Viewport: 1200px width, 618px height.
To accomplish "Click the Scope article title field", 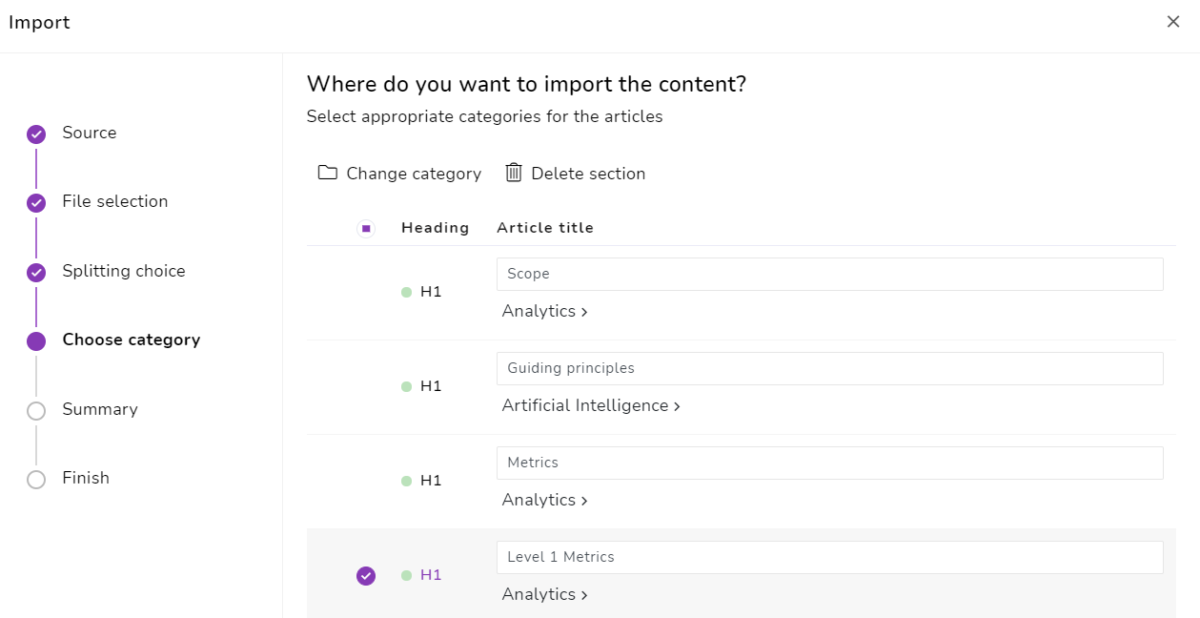I will (x=829, y=274).
